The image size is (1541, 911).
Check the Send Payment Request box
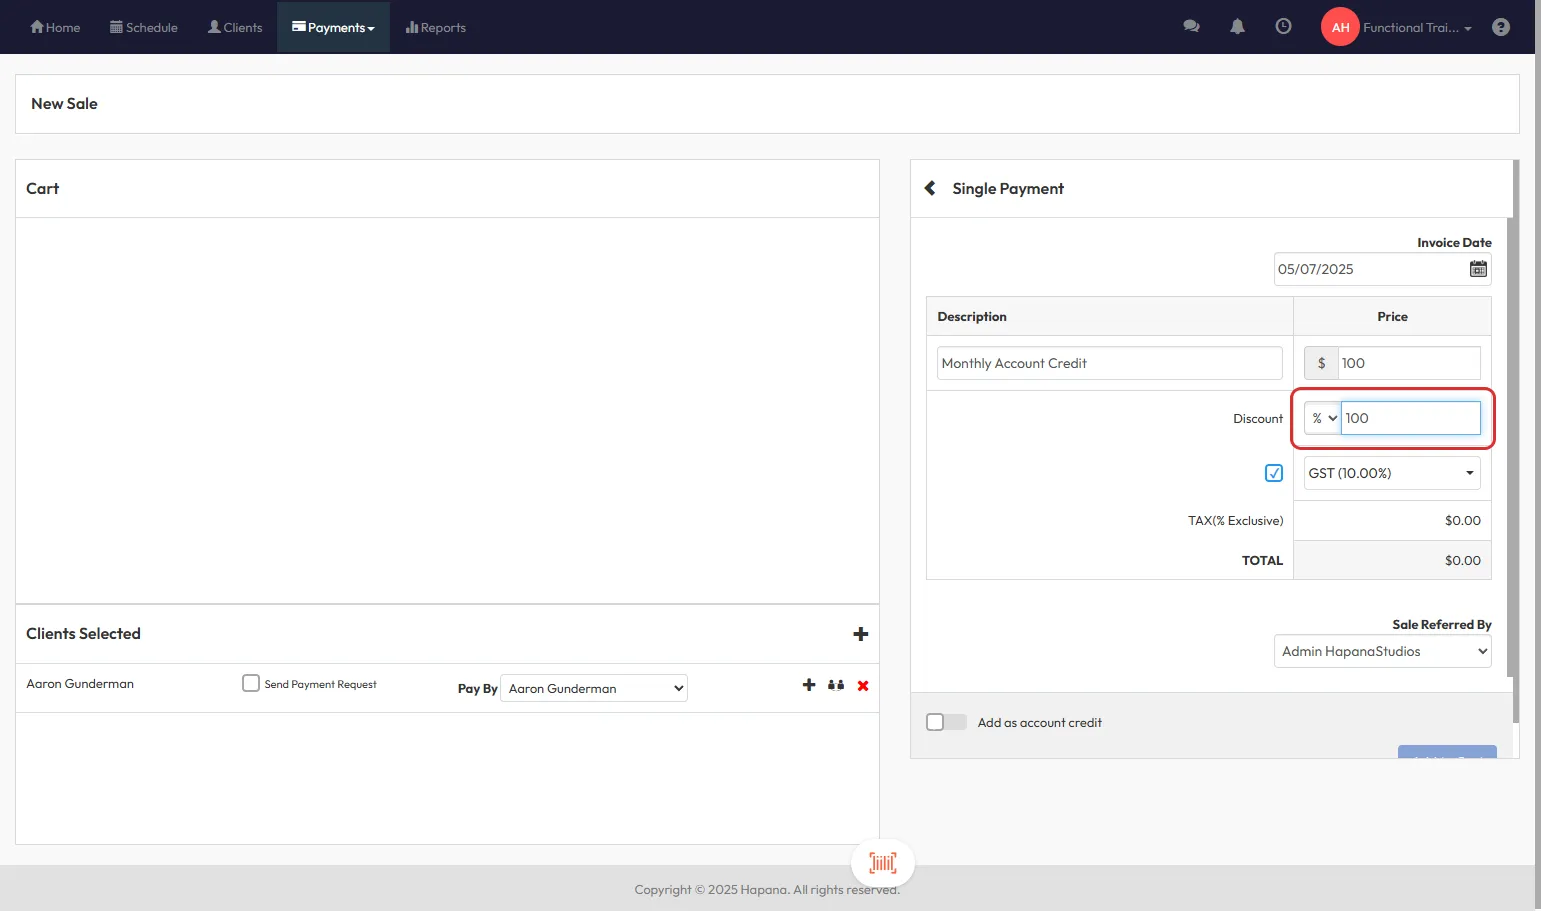(251, 683)
